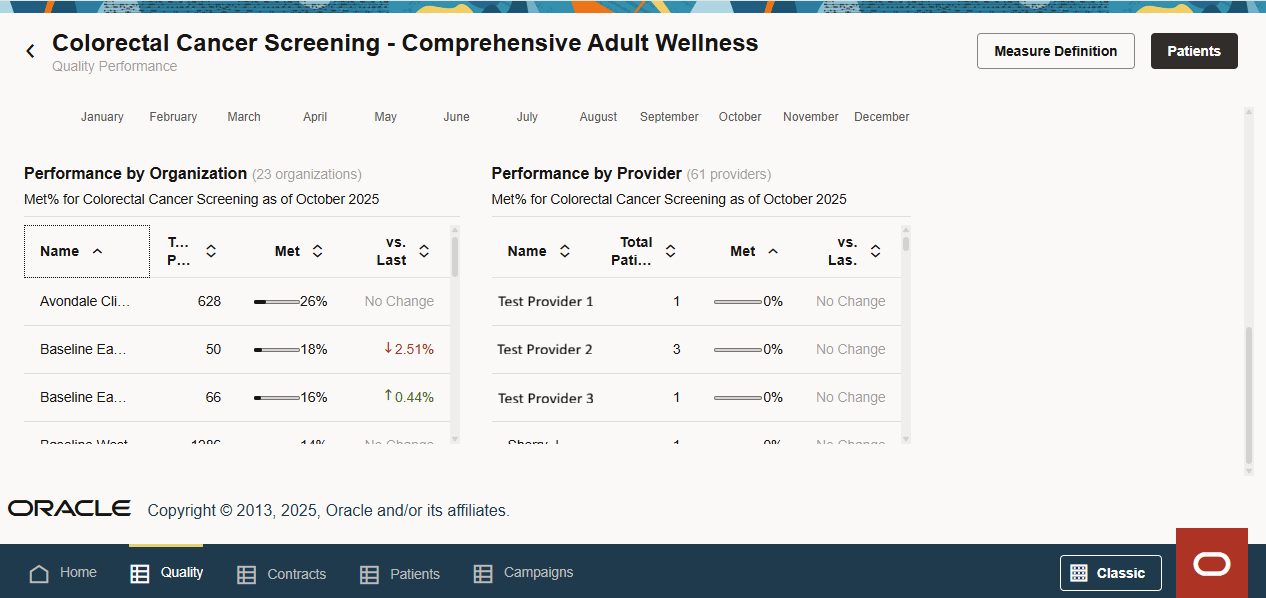Toggle Met column sort for providers
Screen dimensions: 1266x598
coord(771,251)
